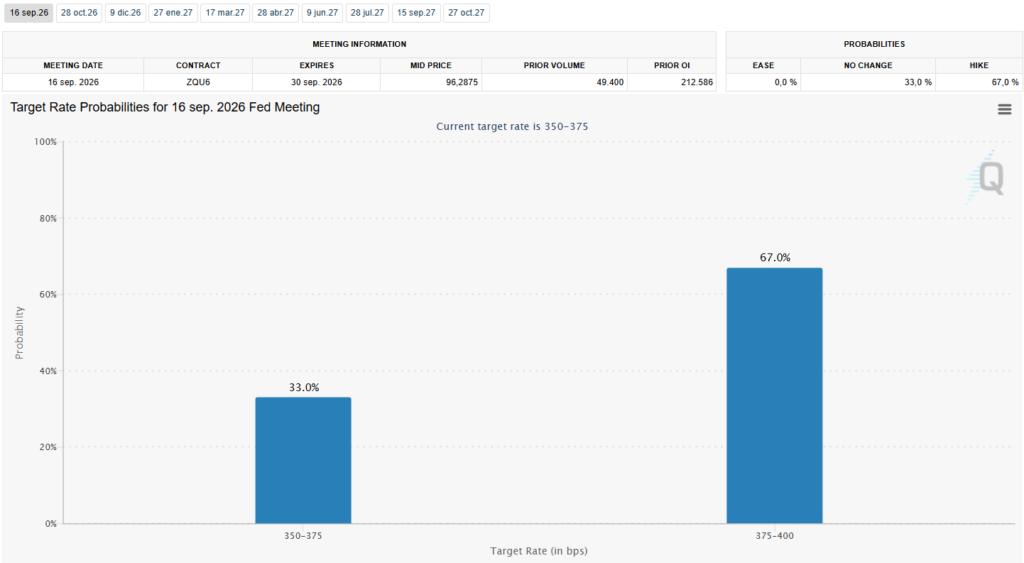This screenshot has height=563, width=1024.
Task: Click the 20% y-axis tick label
Action: [x=48, y=447]
